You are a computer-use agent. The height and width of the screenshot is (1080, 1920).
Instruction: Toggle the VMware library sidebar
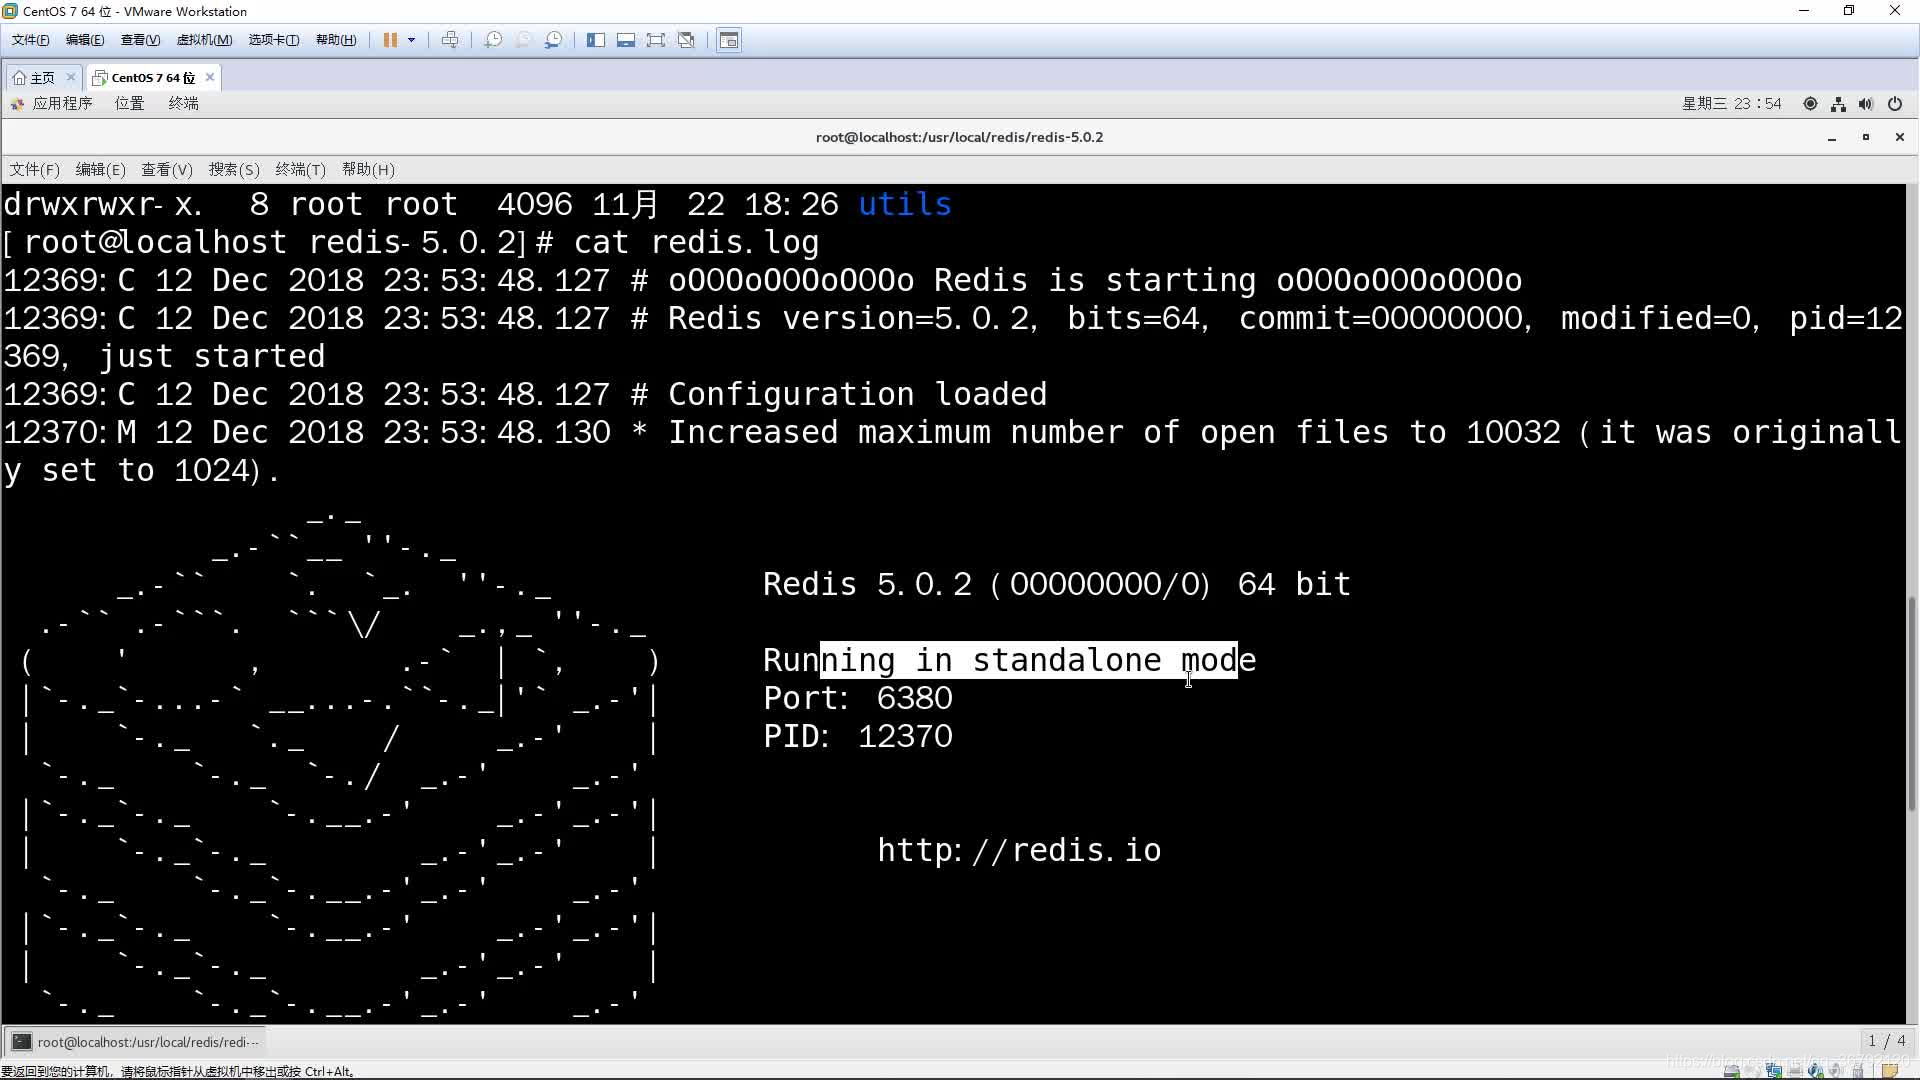[x=596, y=40]
